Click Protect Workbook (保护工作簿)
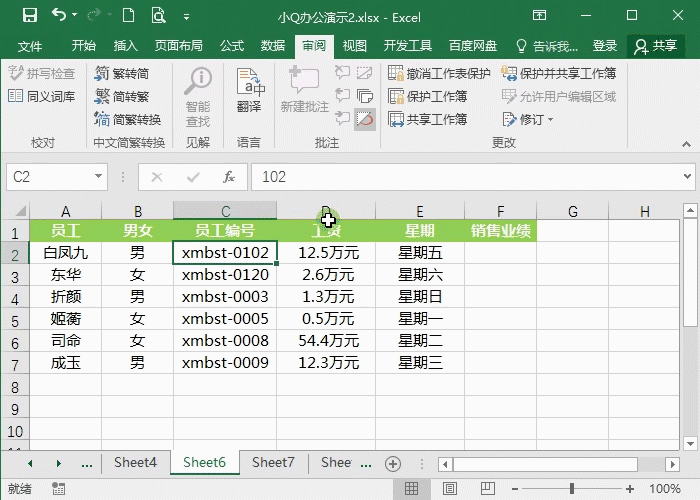 [x=427, y=96]
